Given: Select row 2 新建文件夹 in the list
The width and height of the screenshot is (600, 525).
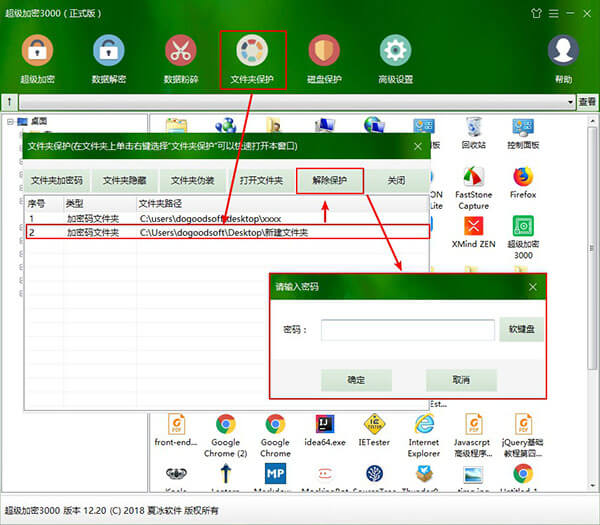Looking at the screenshot, I should click(x=227, y=232).
